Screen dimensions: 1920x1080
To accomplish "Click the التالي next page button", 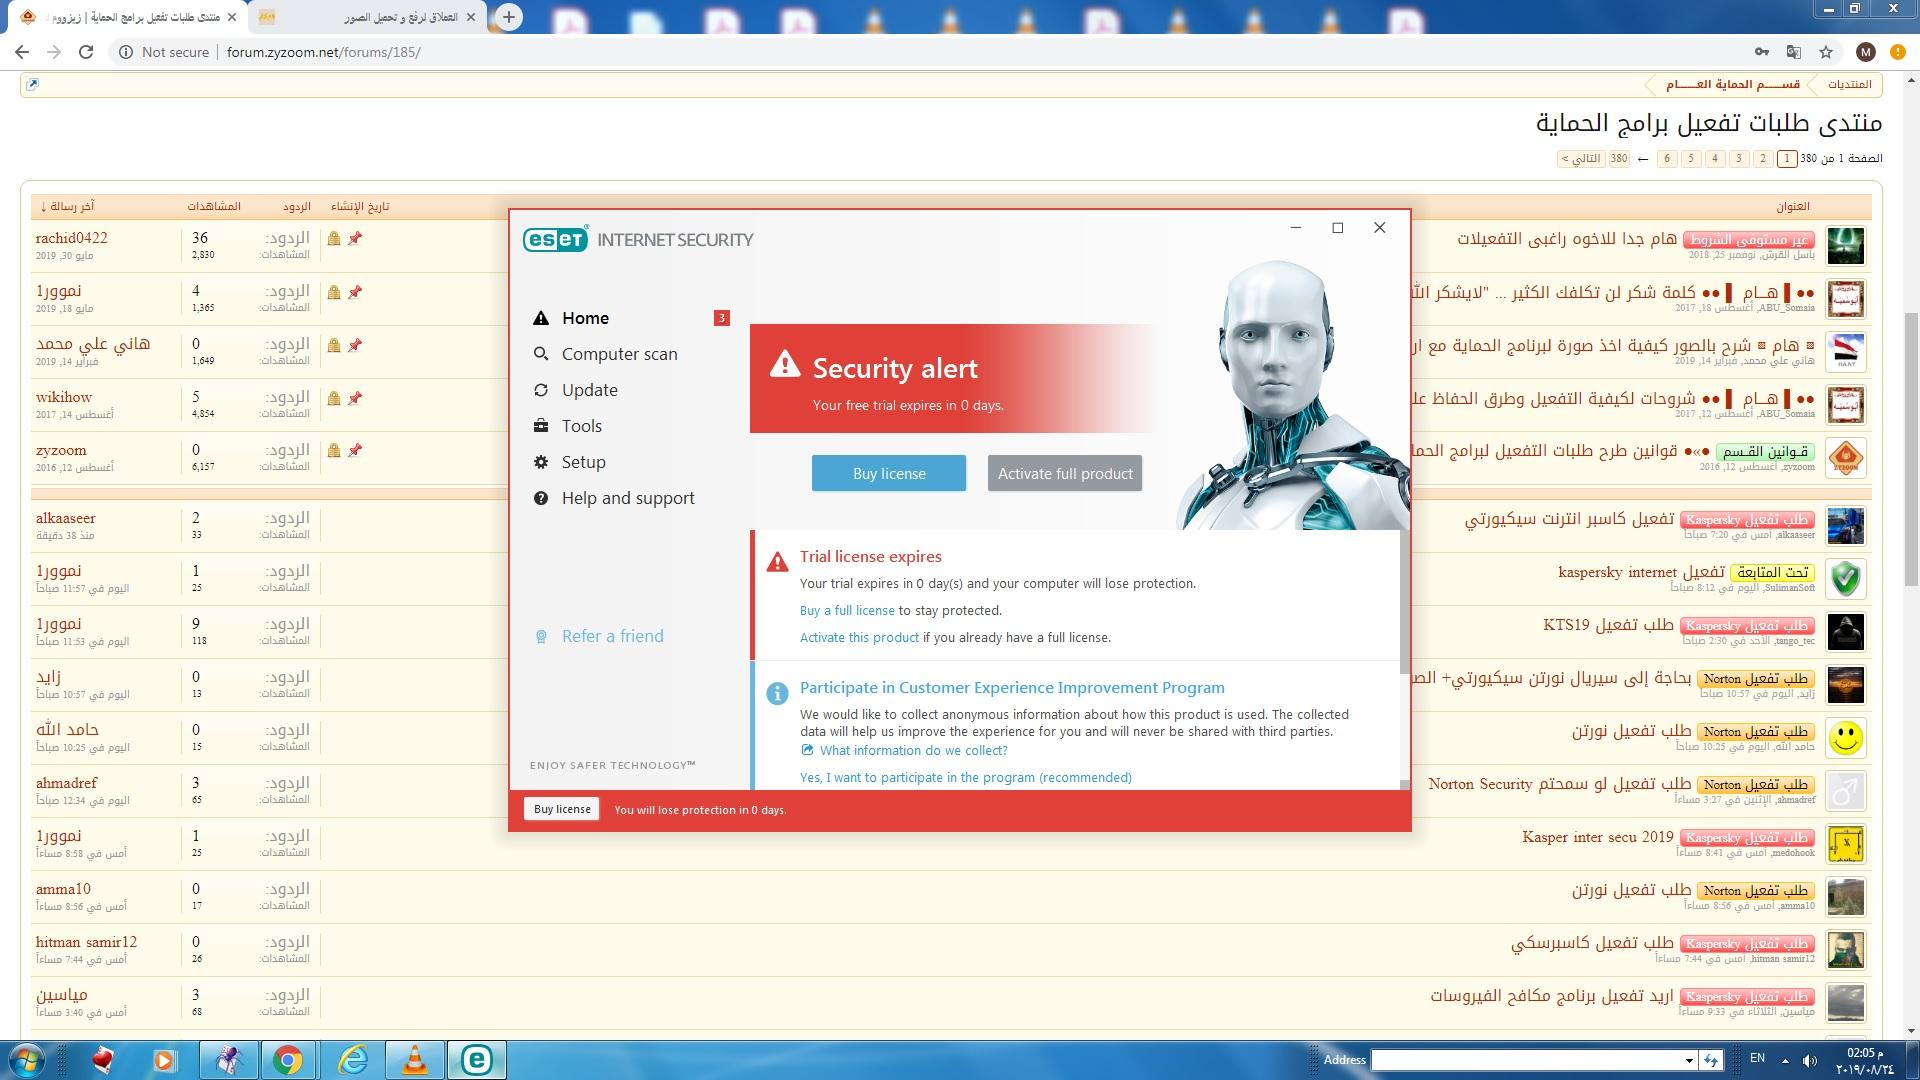I will coord(1581,158).
